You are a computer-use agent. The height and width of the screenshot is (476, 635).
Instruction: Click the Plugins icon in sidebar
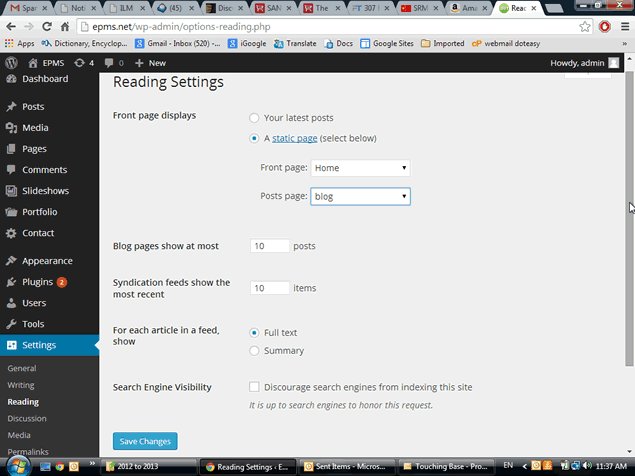(x=11, y=282)
